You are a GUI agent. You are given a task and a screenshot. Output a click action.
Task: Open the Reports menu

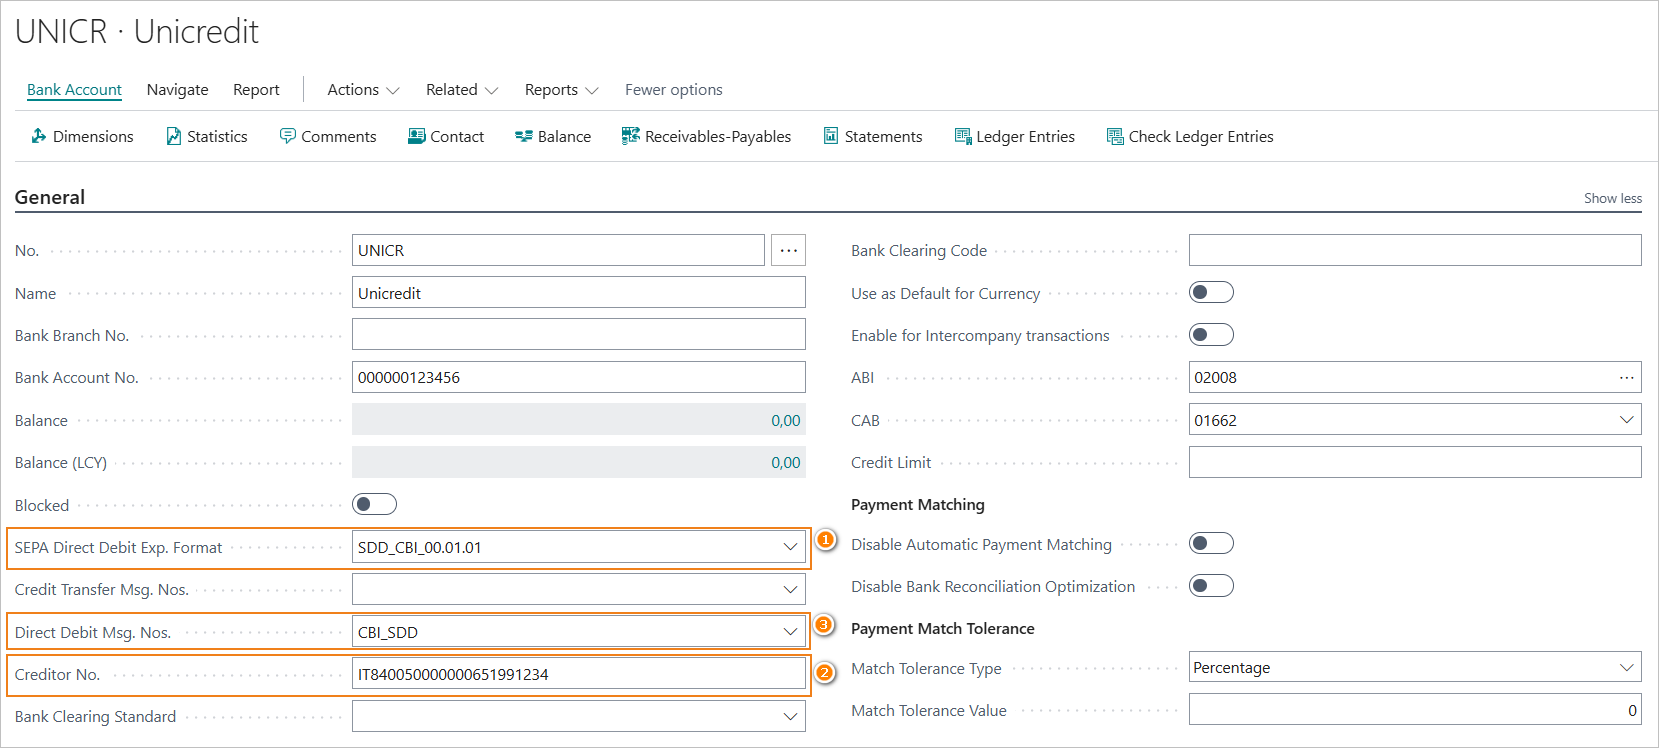[x=561, y=90]
